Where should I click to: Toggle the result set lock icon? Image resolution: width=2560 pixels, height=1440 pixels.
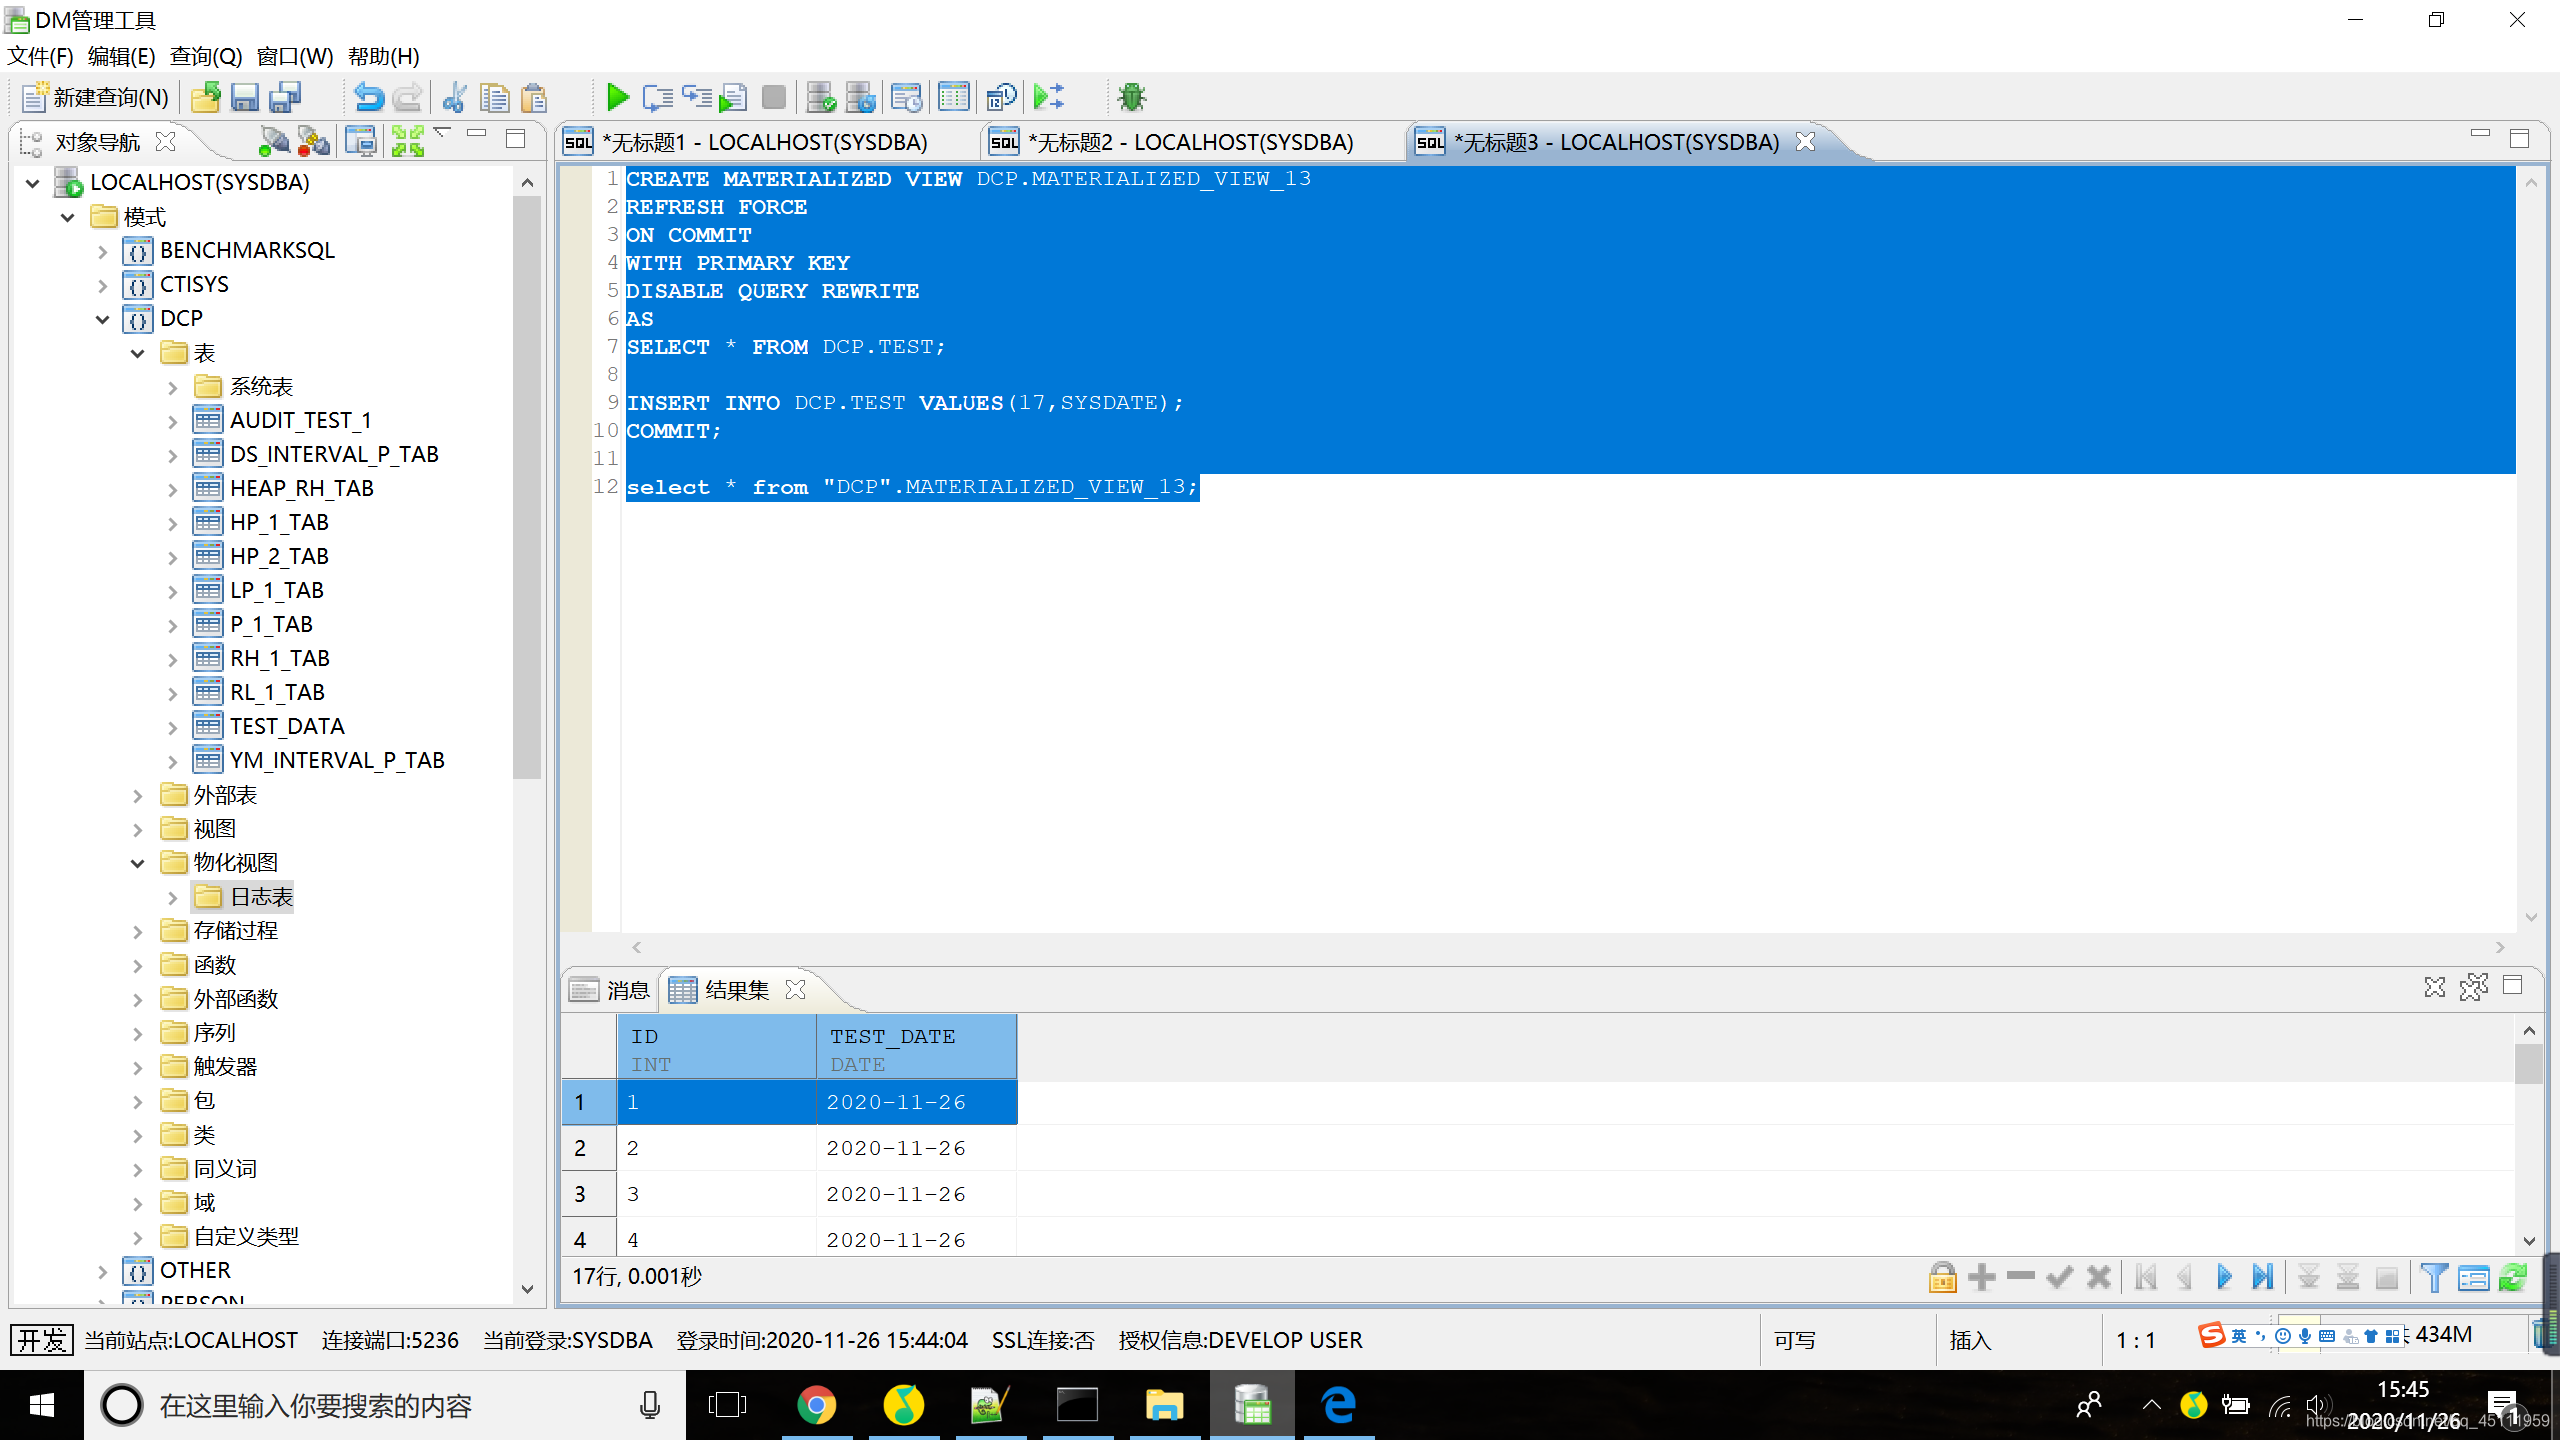point(1942,1277)
